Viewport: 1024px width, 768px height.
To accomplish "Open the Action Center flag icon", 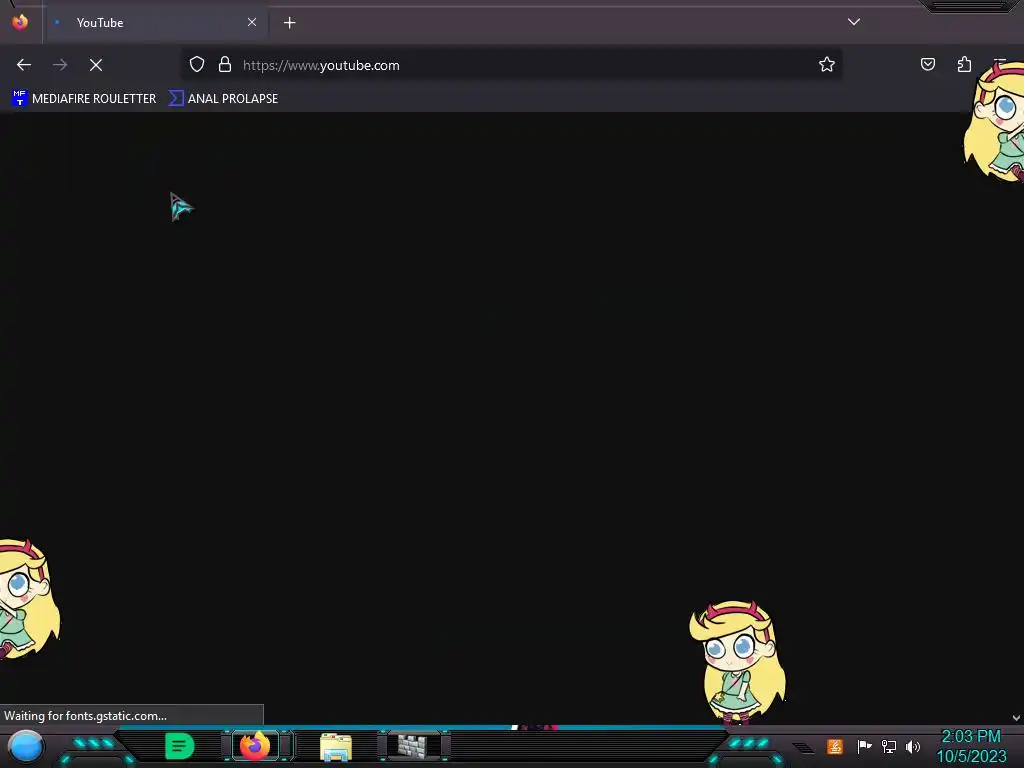I will tap(864, 746).
